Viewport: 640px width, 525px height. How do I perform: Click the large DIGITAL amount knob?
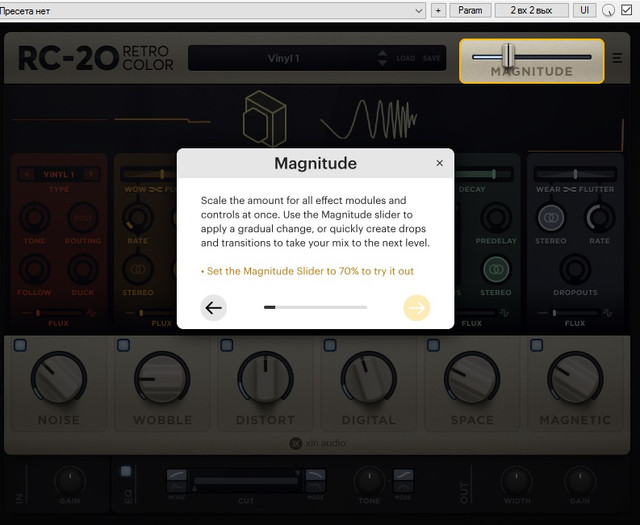click(x=369, y=378)
